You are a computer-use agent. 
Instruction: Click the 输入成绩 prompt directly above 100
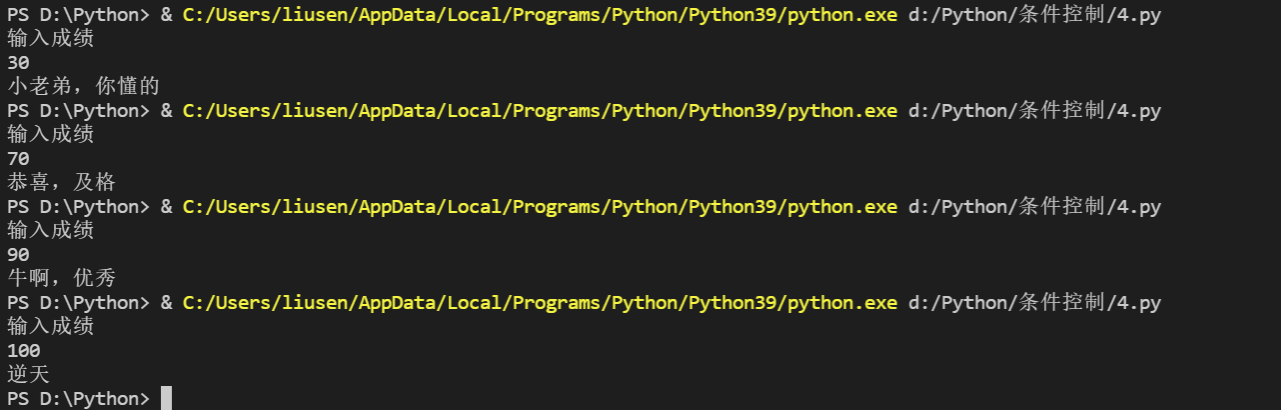[51, 327]
